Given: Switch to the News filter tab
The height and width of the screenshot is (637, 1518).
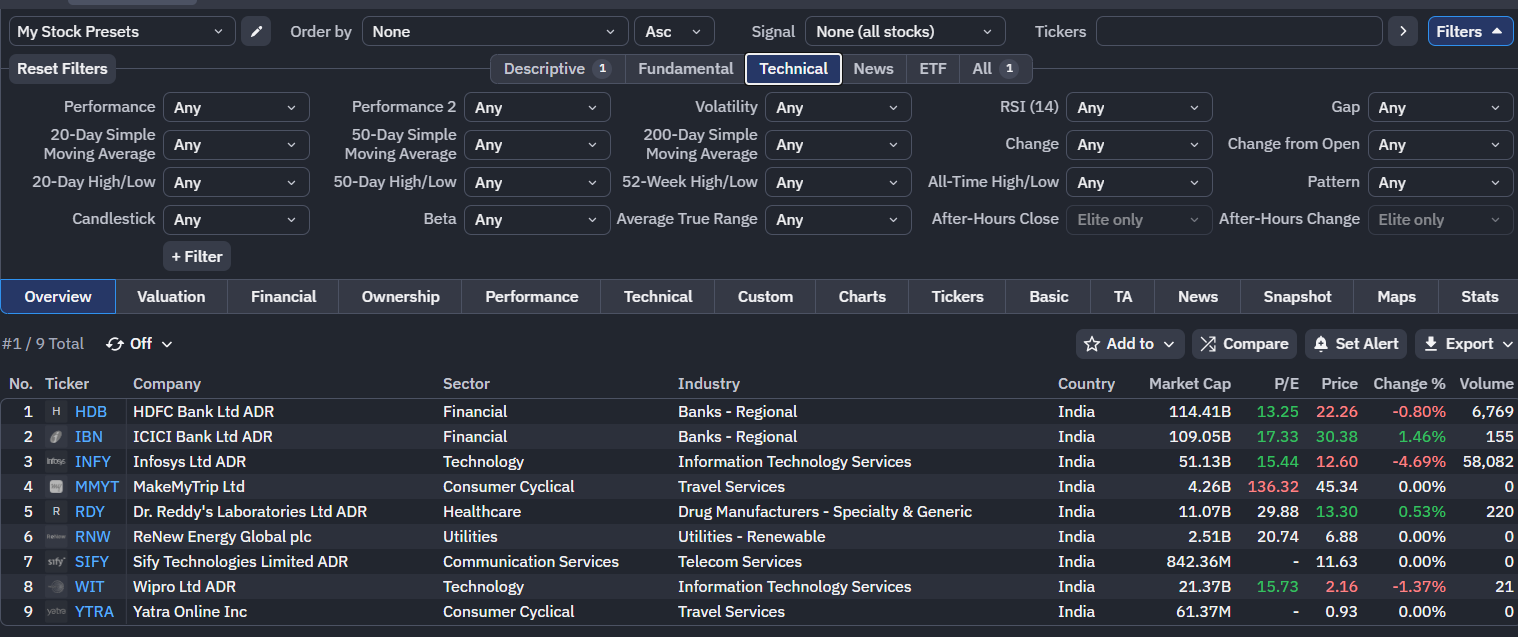Looking at the screenshot, I should 873,69.
